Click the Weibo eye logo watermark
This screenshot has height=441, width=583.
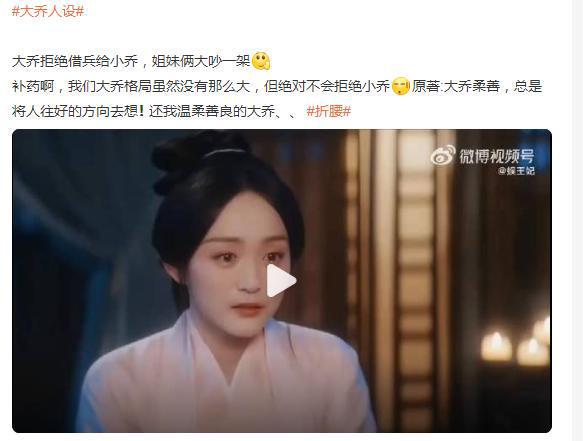pos(443,155)
